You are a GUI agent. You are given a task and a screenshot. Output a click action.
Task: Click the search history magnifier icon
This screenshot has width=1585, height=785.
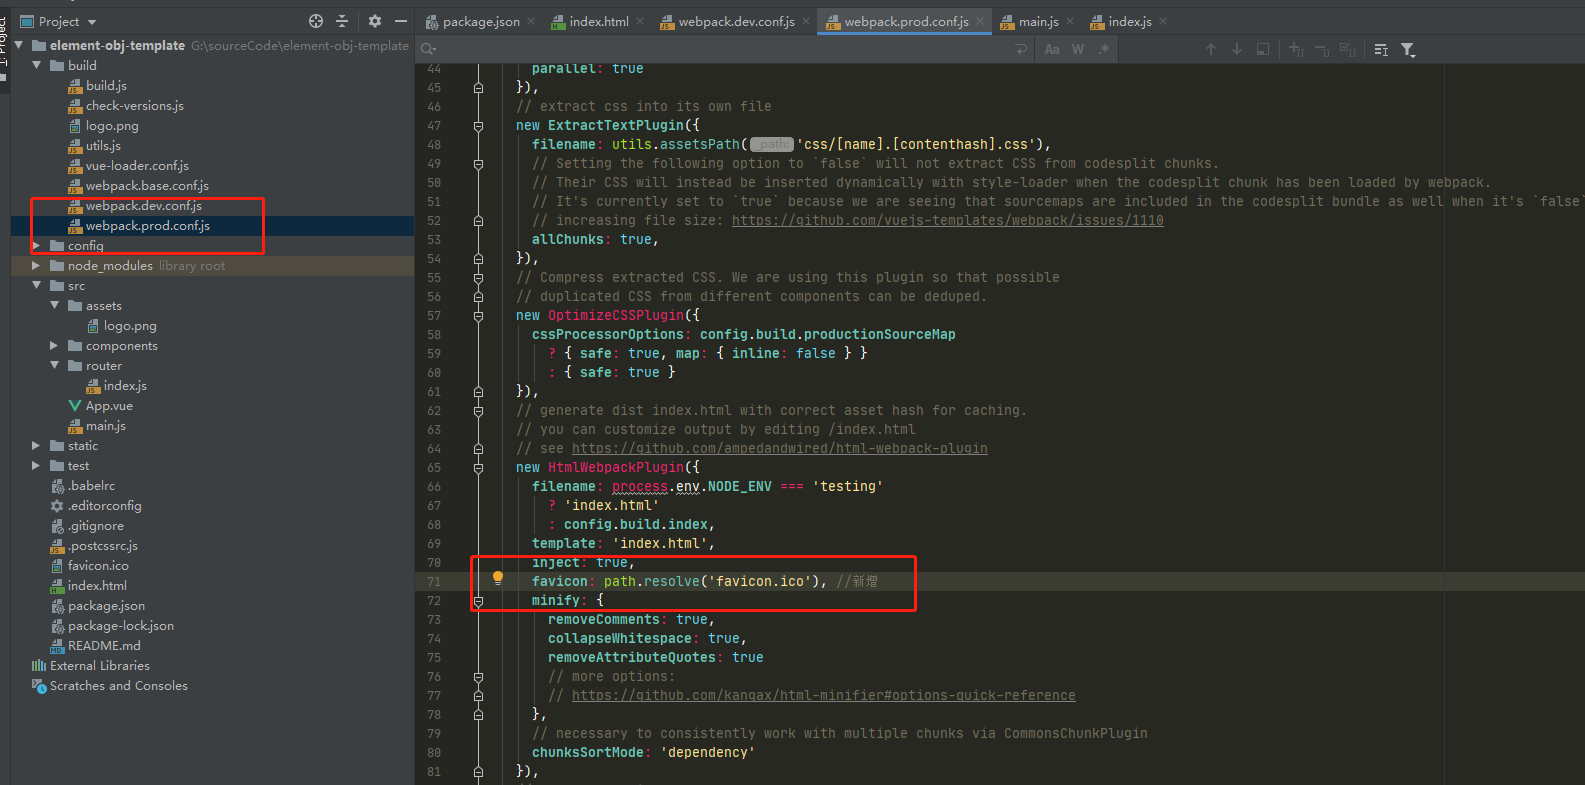click(429, 49)
